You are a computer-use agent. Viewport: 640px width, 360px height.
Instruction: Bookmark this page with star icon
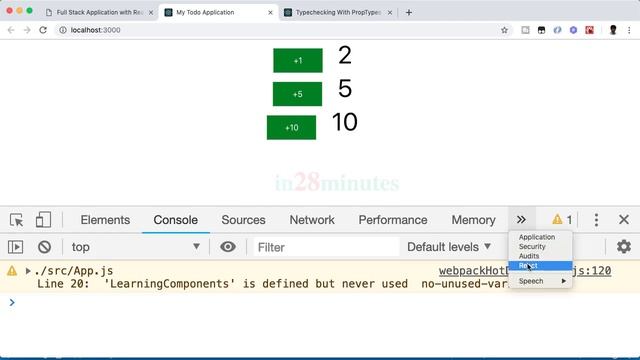(x=504, y=30)
